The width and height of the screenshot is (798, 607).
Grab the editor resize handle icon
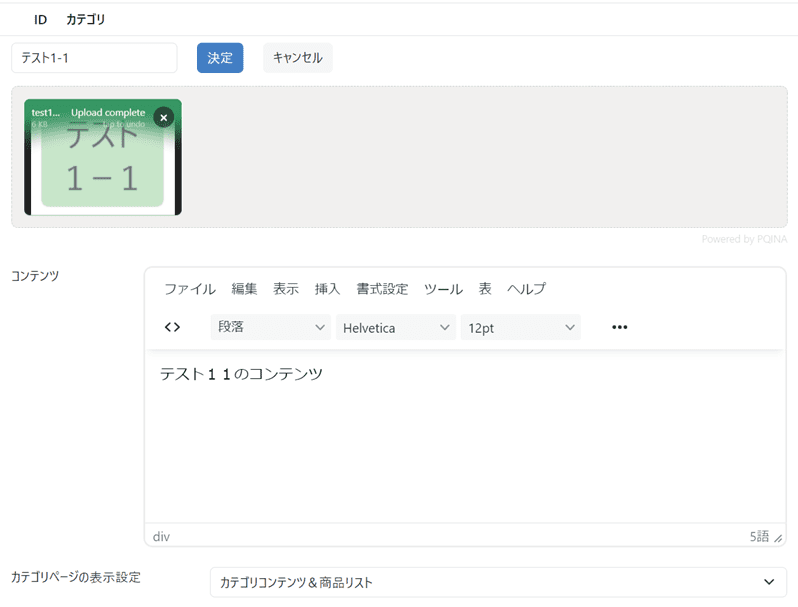[x=778, y=537]
